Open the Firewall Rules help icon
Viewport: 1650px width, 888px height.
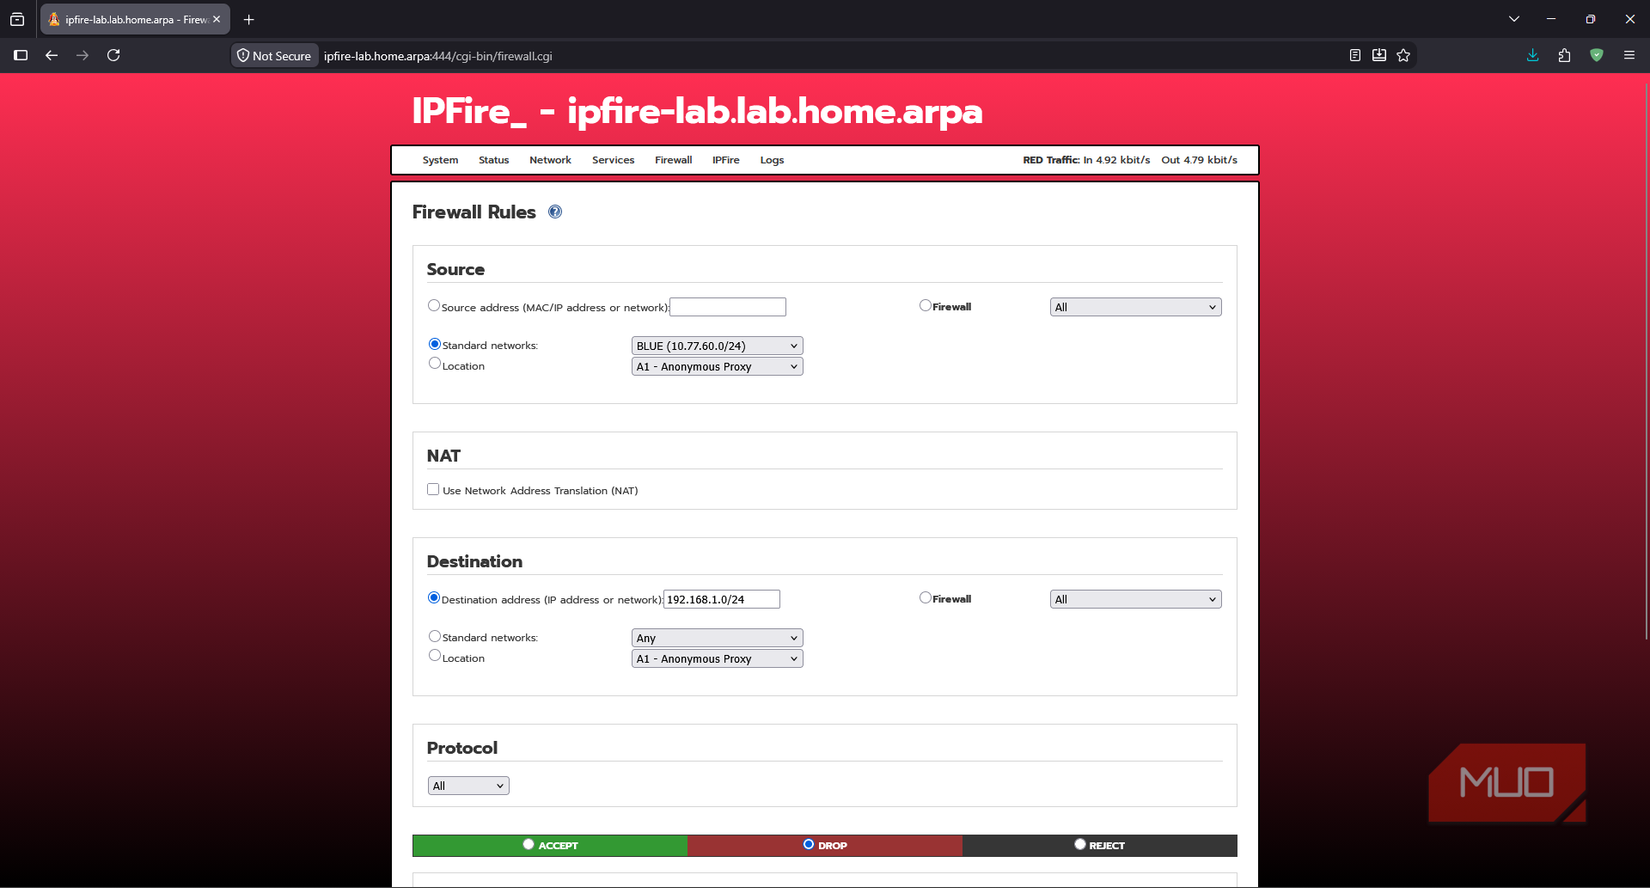point(555,212)
